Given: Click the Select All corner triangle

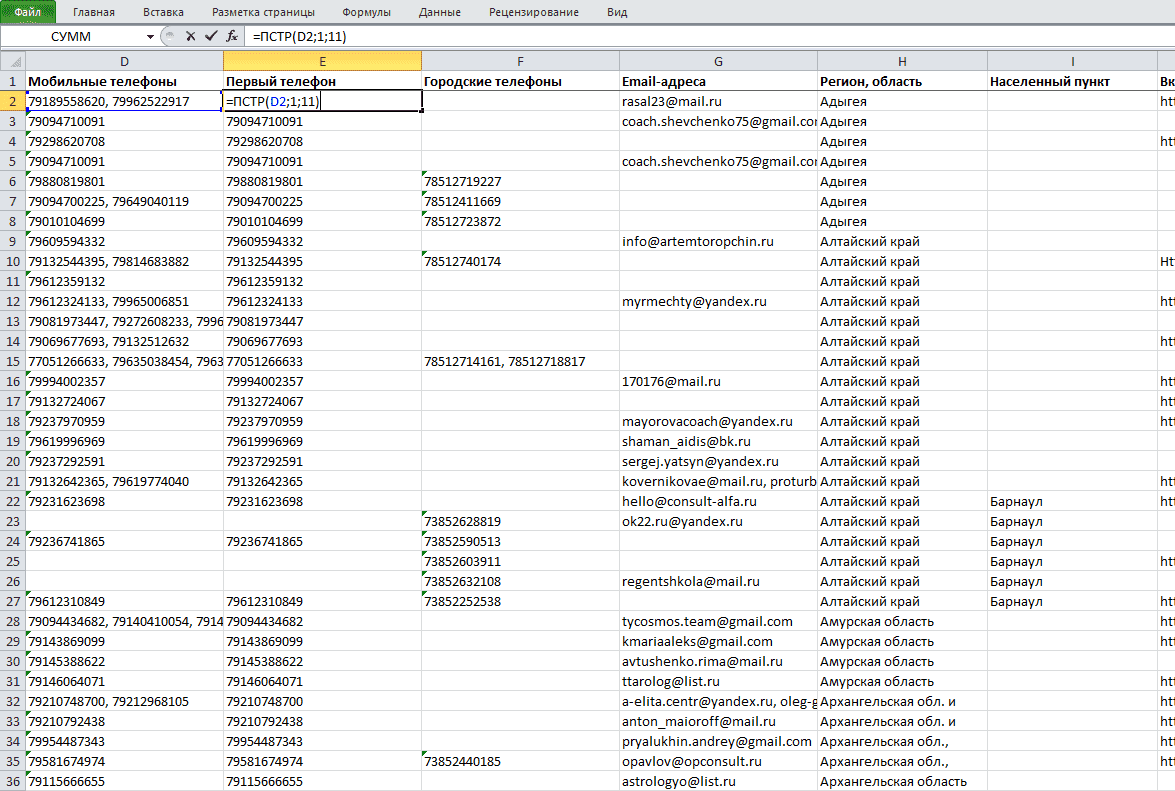Looking at the screenshot, I should click(13, 61).
